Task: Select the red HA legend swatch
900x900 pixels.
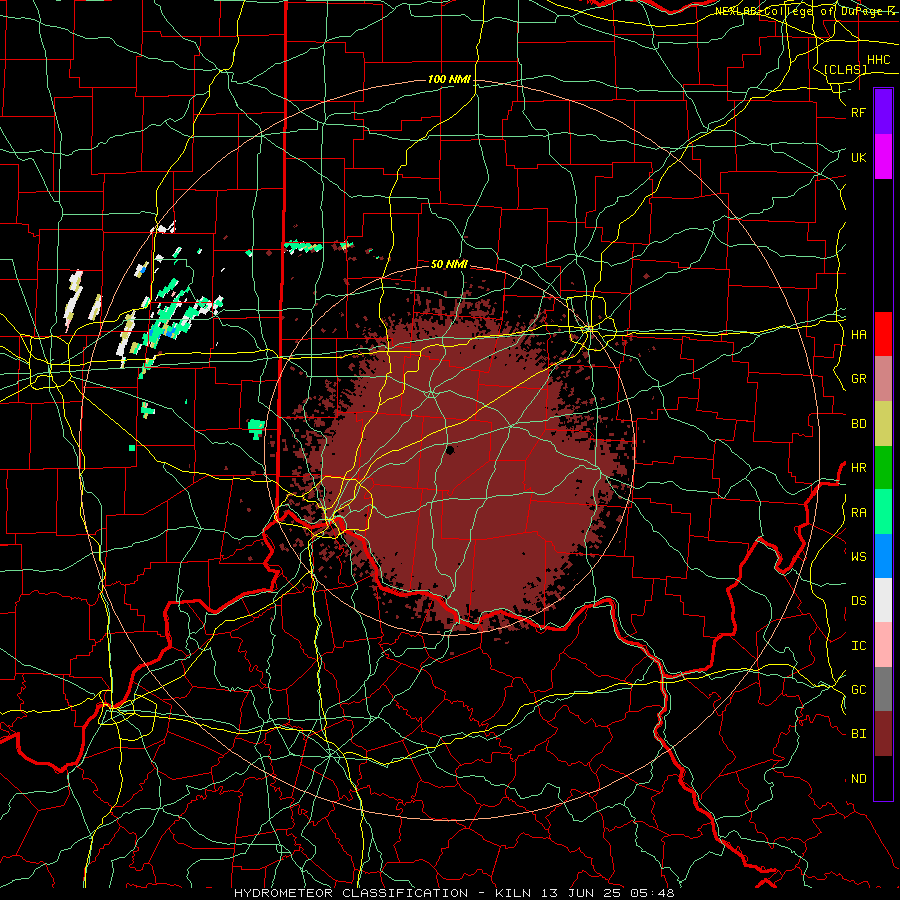Action: [x=883, y=334]
